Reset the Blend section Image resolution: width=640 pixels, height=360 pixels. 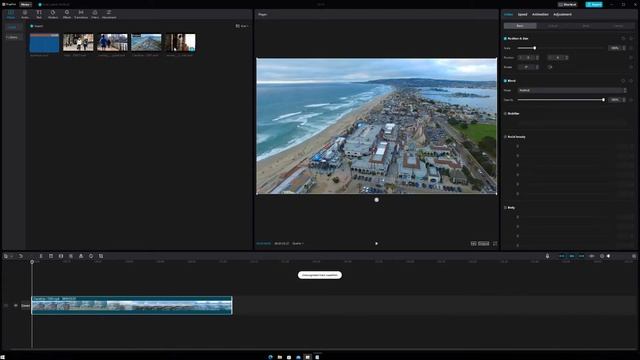(623, 81)
